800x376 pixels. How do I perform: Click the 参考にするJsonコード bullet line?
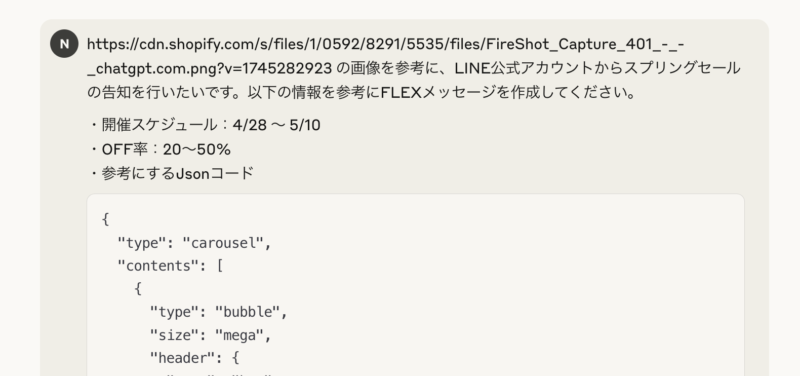(x=171, y=174)
